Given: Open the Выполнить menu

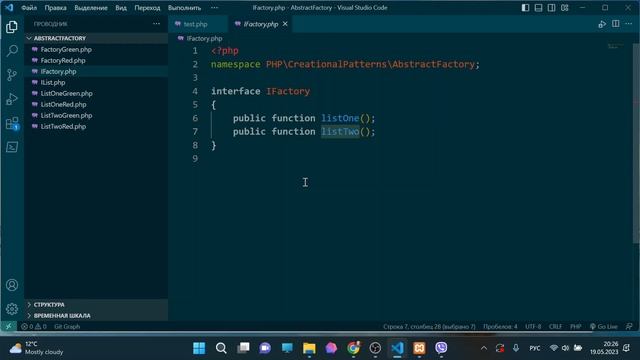Looking at the screenshot, I should click(x=184, y=8).
